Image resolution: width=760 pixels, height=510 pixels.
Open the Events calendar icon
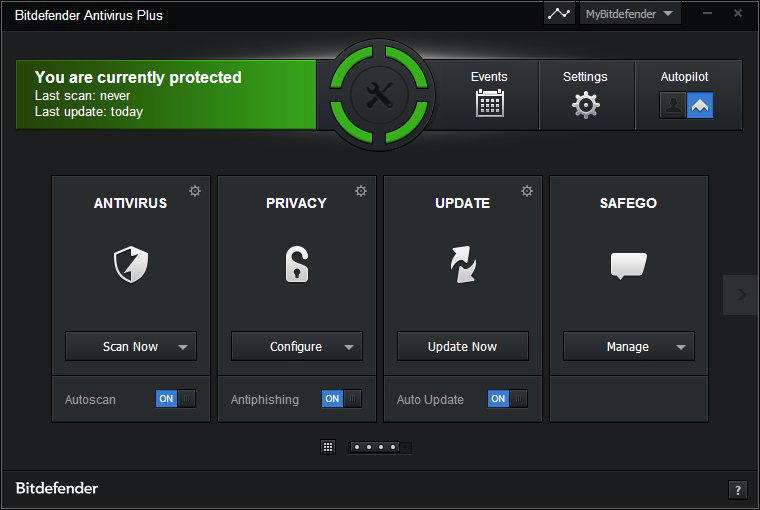point(490,103)
